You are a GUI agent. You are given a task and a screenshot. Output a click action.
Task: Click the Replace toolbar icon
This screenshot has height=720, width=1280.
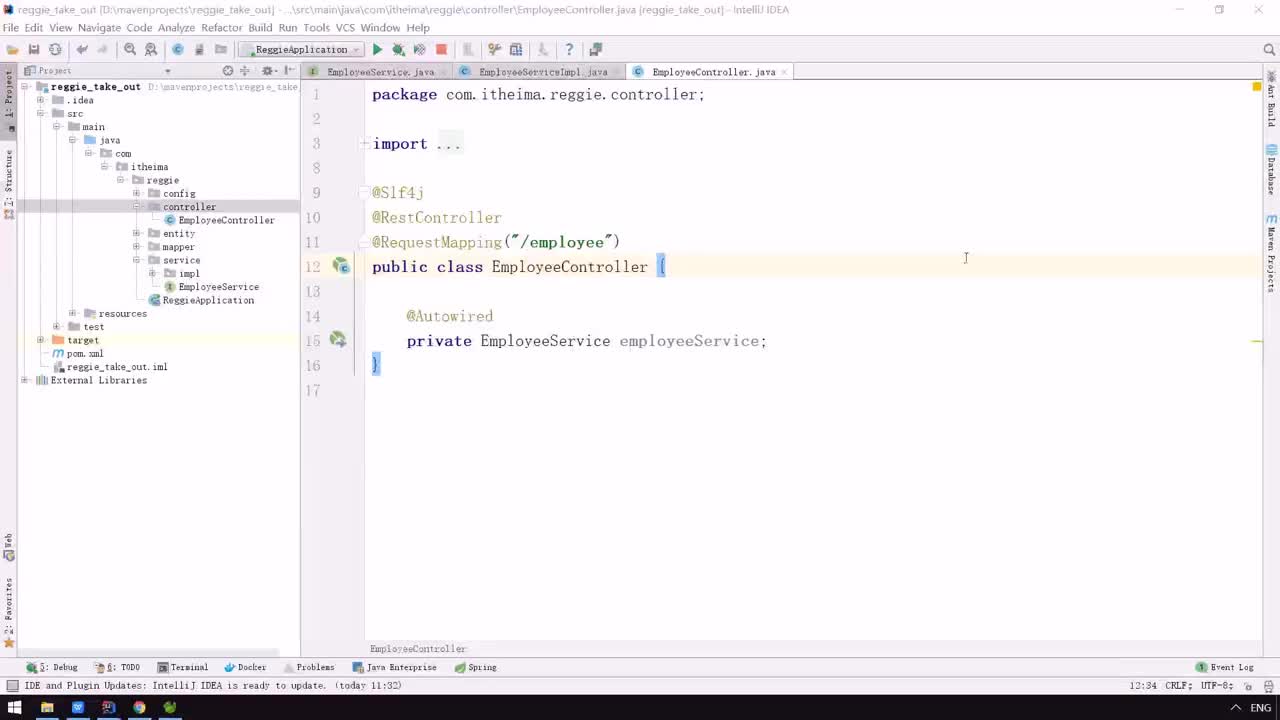pyautogui.click(x=151, y=49)
